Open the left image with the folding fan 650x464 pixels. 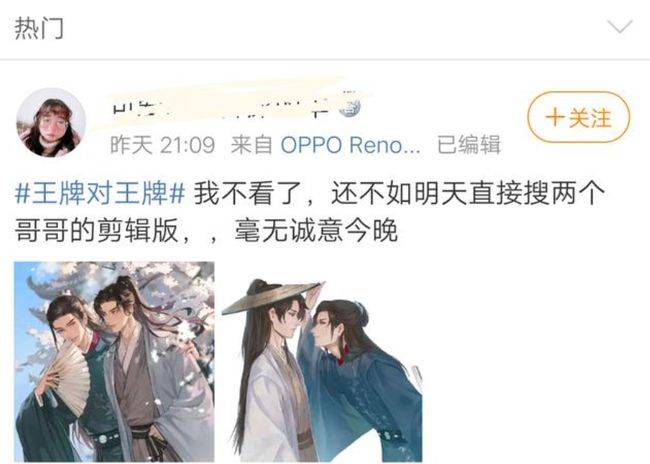[114, 362]
